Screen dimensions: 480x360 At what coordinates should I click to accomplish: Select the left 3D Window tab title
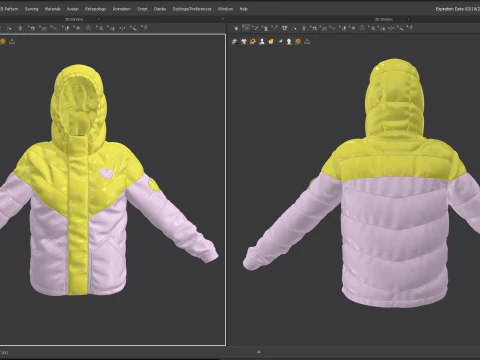pyautogui.click(x=74, y=19)
